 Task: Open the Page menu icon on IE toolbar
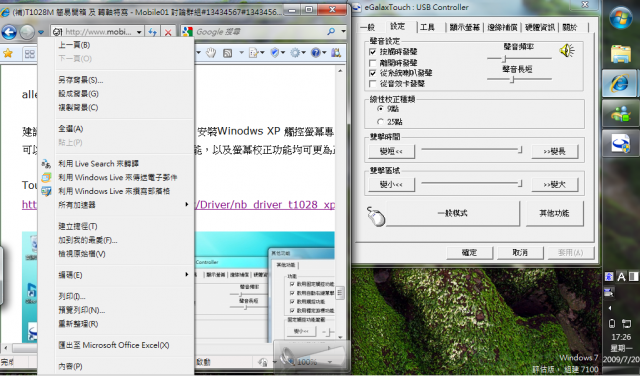(256, 53)
